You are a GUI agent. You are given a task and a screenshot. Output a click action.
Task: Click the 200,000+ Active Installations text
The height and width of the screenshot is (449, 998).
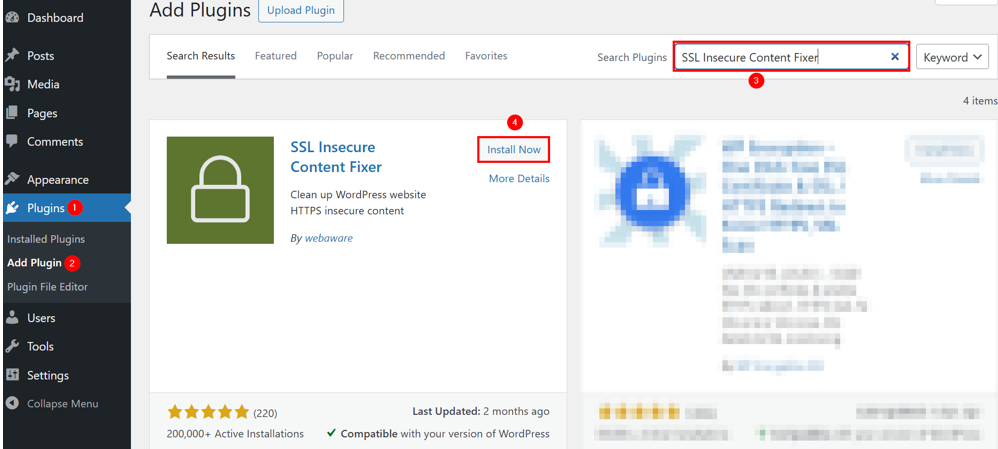[x=235, y=434]
